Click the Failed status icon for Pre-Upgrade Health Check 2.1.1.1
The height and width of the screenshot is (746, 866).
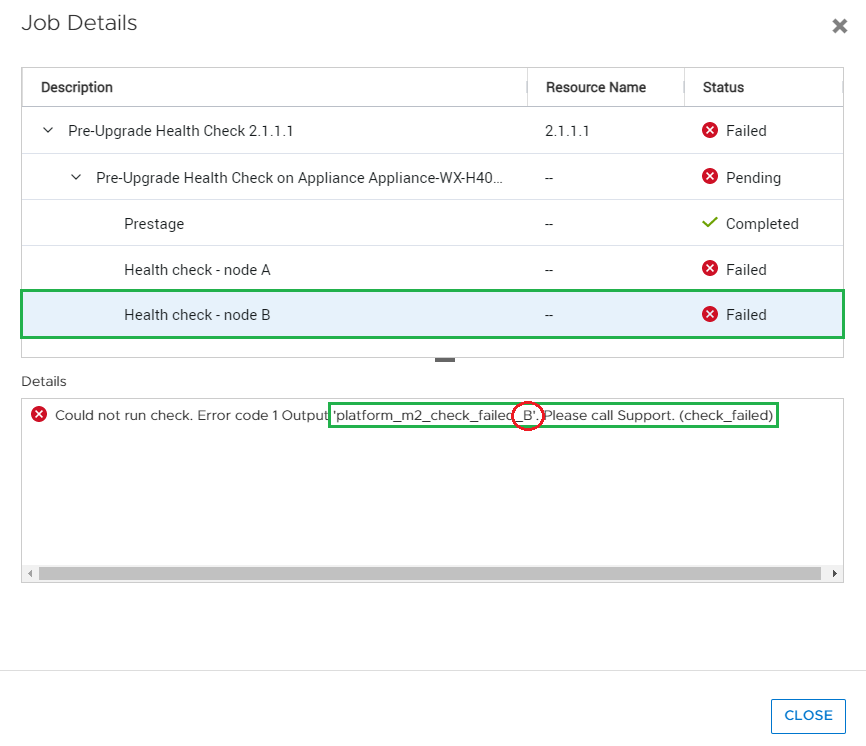tap(709, 130)
